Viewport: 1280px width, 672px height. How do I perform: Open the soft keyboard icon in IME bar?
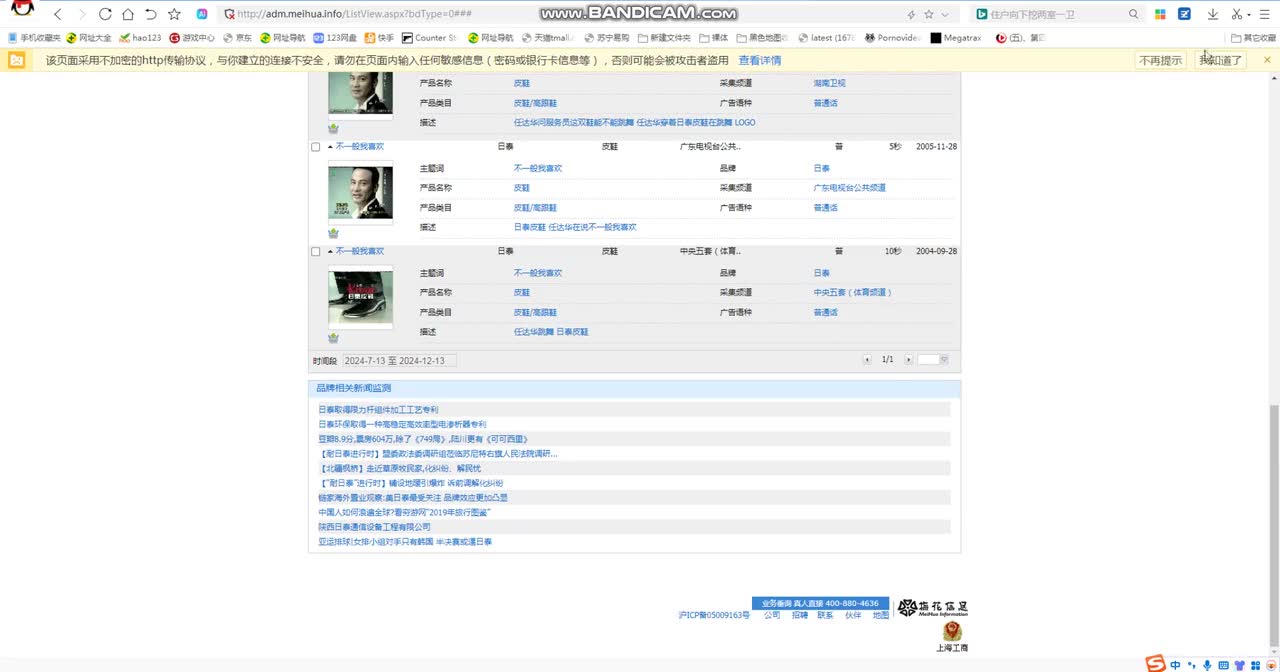coord(1223,665)
